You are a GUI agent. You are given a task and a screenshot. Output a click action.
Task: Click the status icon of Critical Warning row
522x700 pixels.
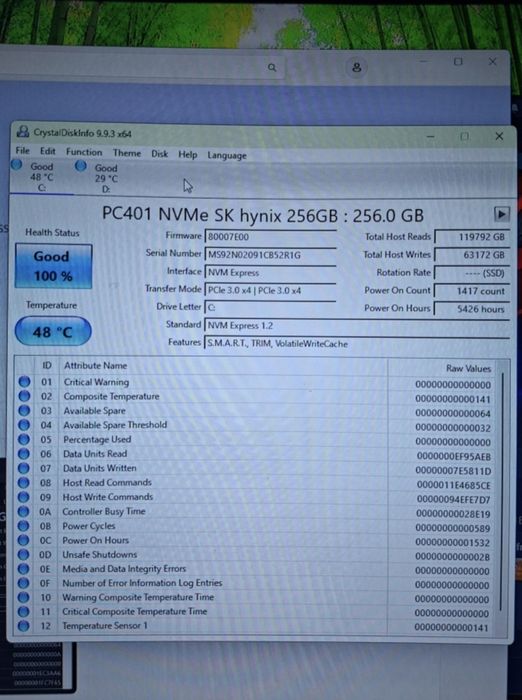point(25,382)
